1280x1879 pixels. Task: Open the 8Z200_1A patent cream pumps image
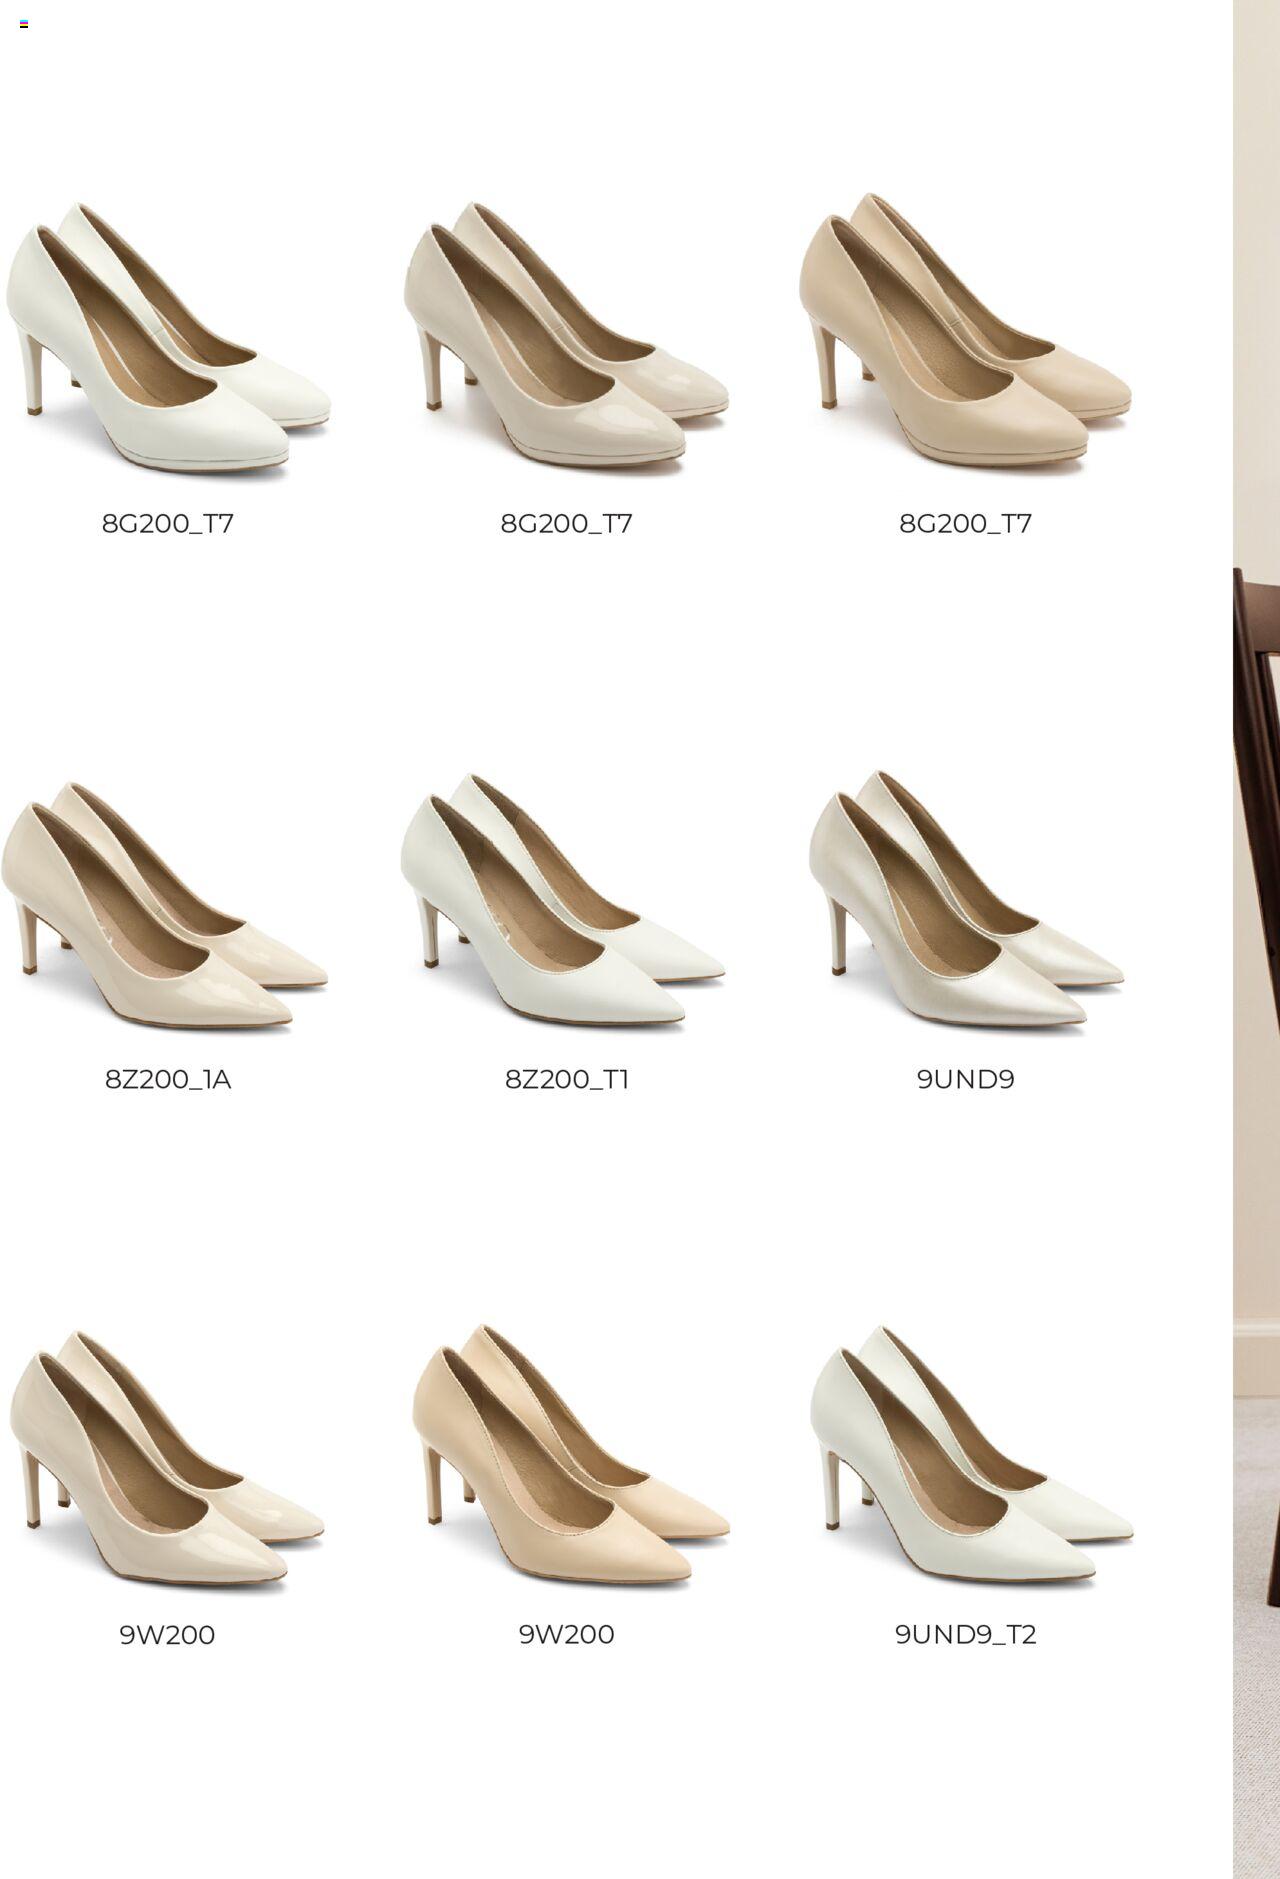pos(164,906)
